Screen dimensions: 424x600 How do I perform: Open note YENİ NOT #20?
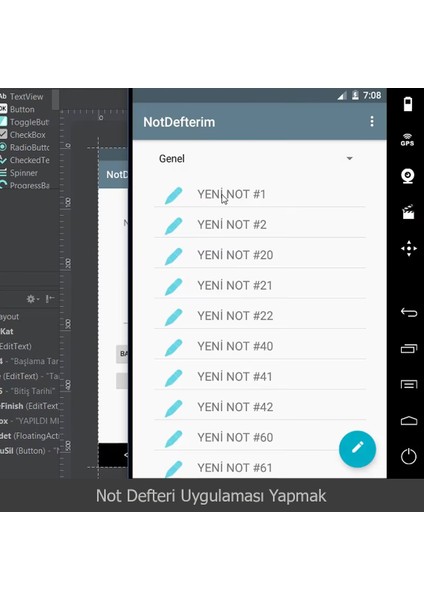click(260, 255)
